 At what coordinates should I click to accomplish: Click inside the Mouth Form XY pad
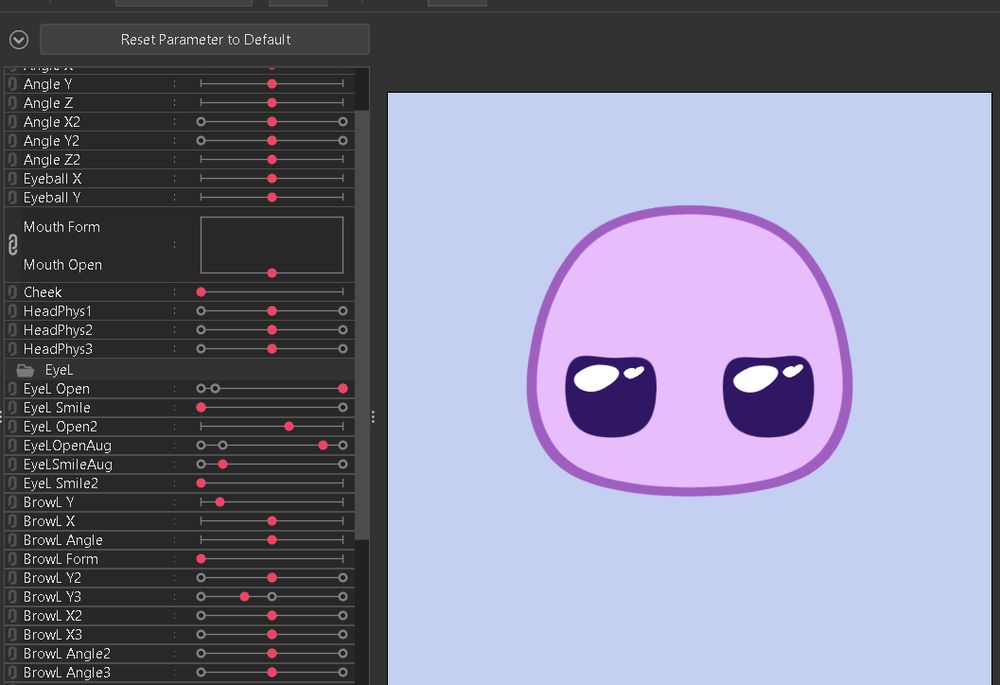tap(272, 245)
